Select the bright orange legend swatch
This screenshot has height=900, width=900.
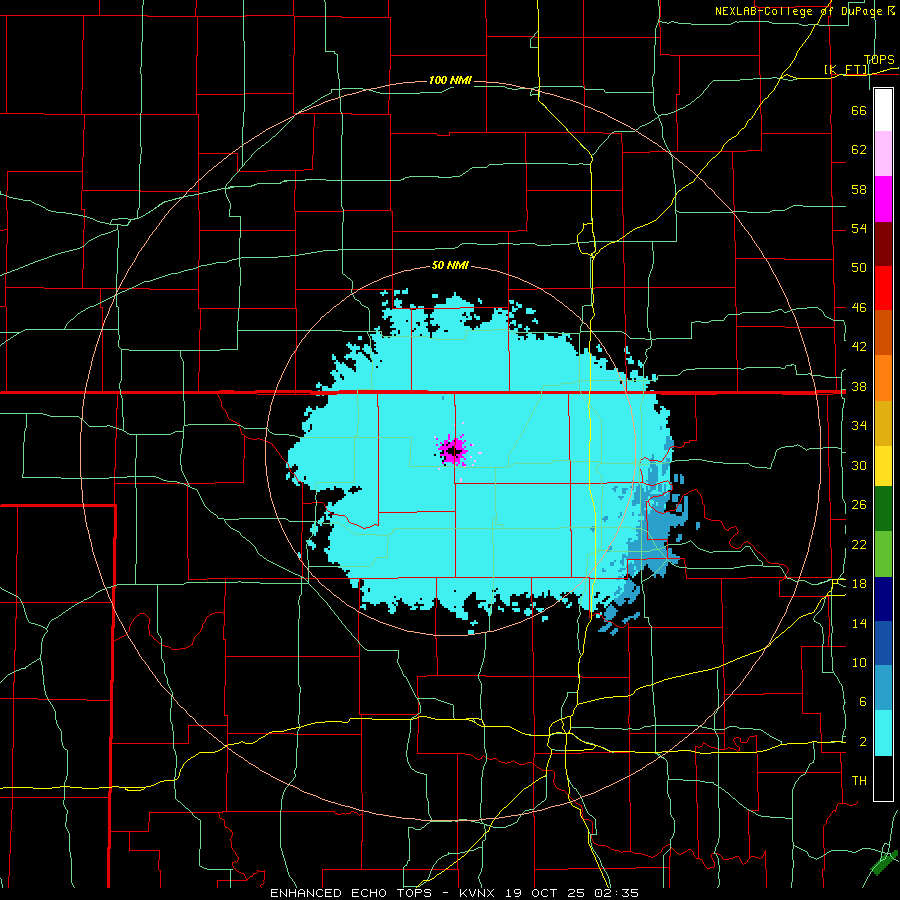pyautogui.click(x=883, y=378)
